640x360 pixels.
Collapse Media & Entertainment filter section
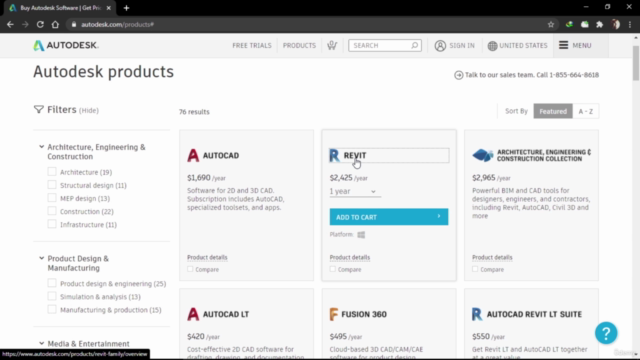click(x=42, y=343)
